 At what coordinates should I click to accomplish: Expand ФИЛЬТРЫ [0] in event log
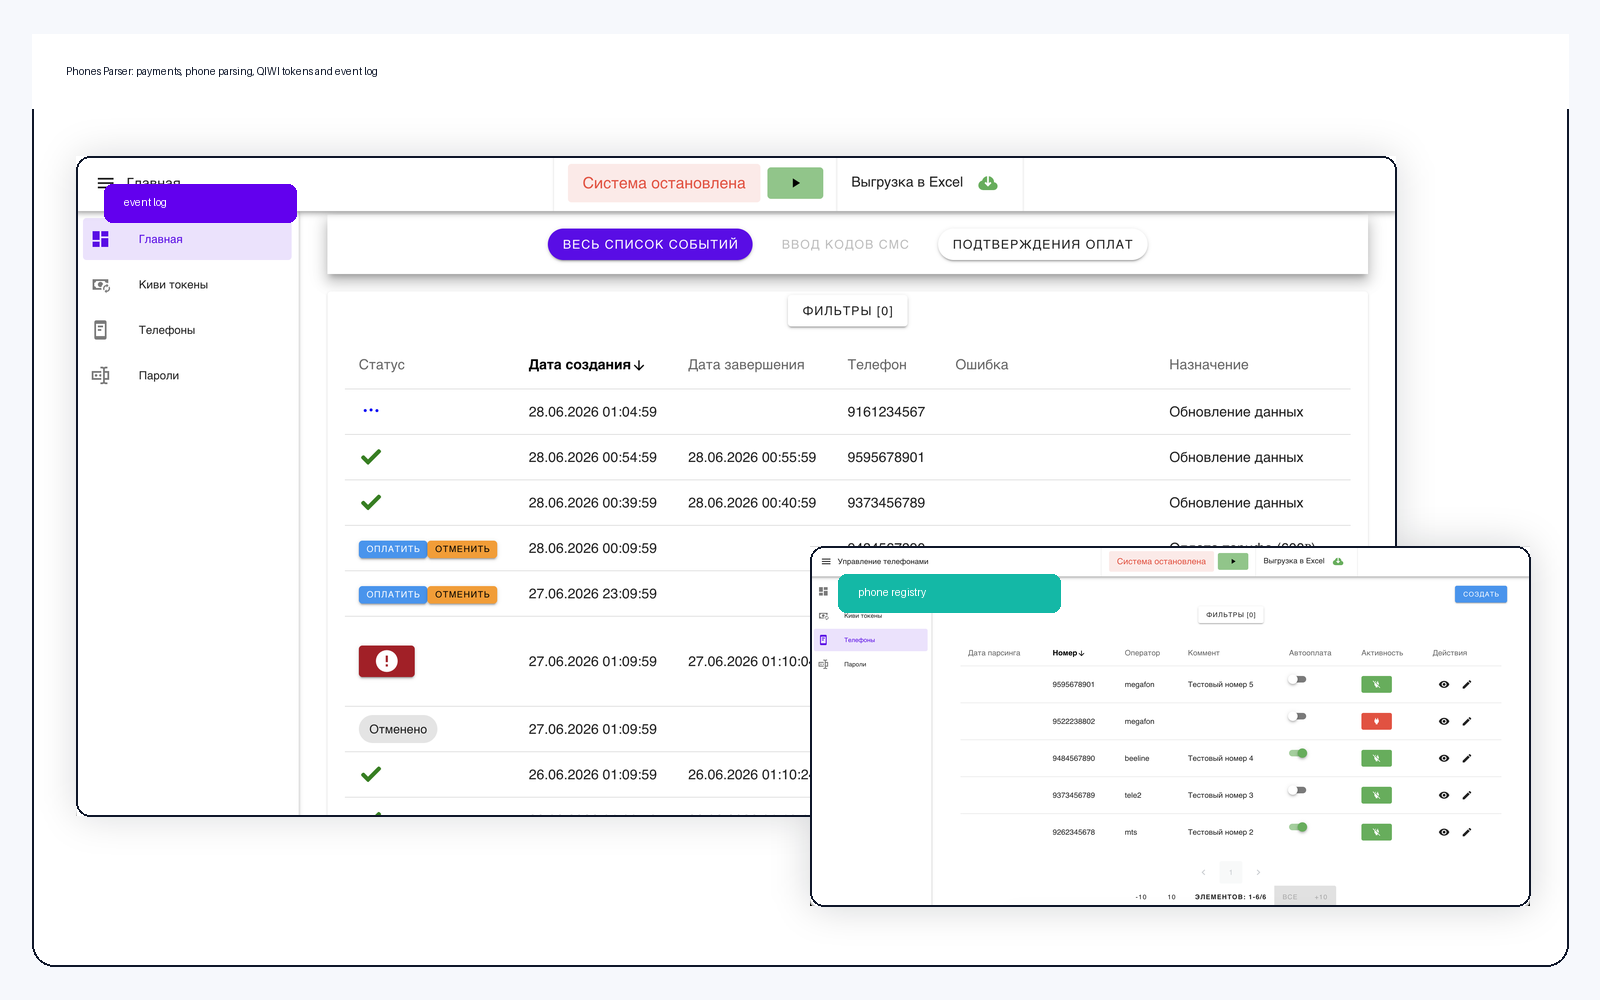tap(848, 311)
